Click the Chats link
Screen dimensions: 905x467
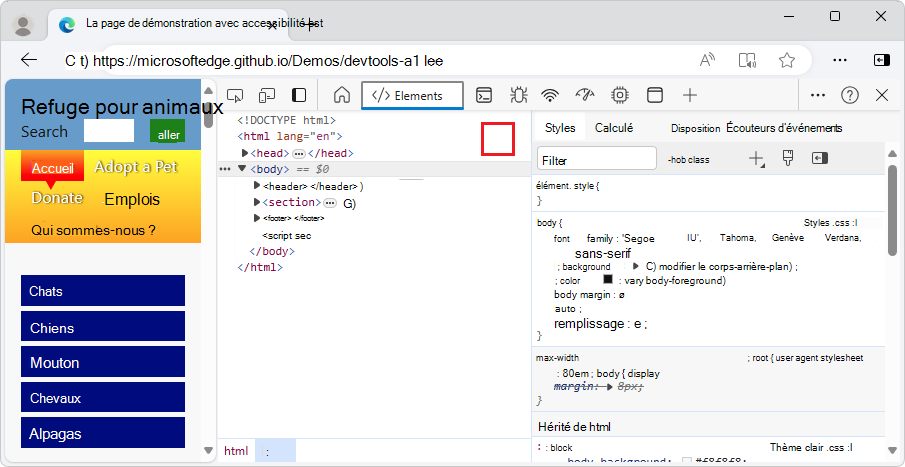point(103,290)
